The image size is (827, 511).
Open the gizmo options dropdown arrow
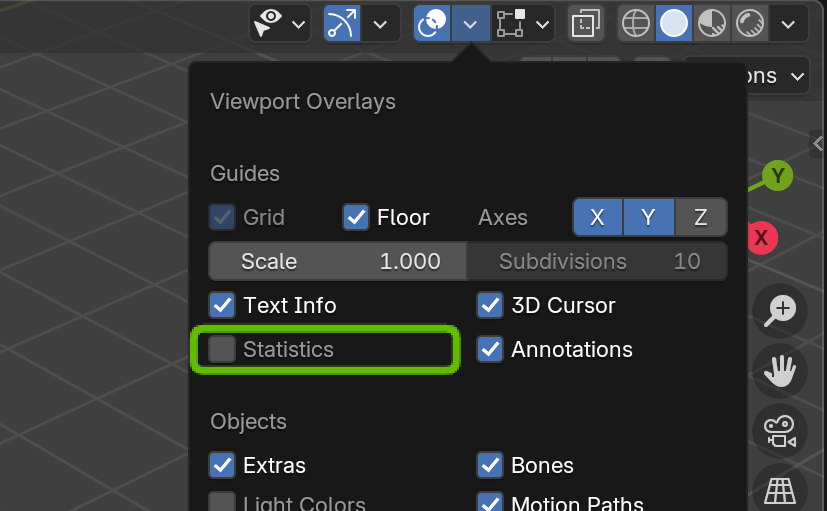380,23
